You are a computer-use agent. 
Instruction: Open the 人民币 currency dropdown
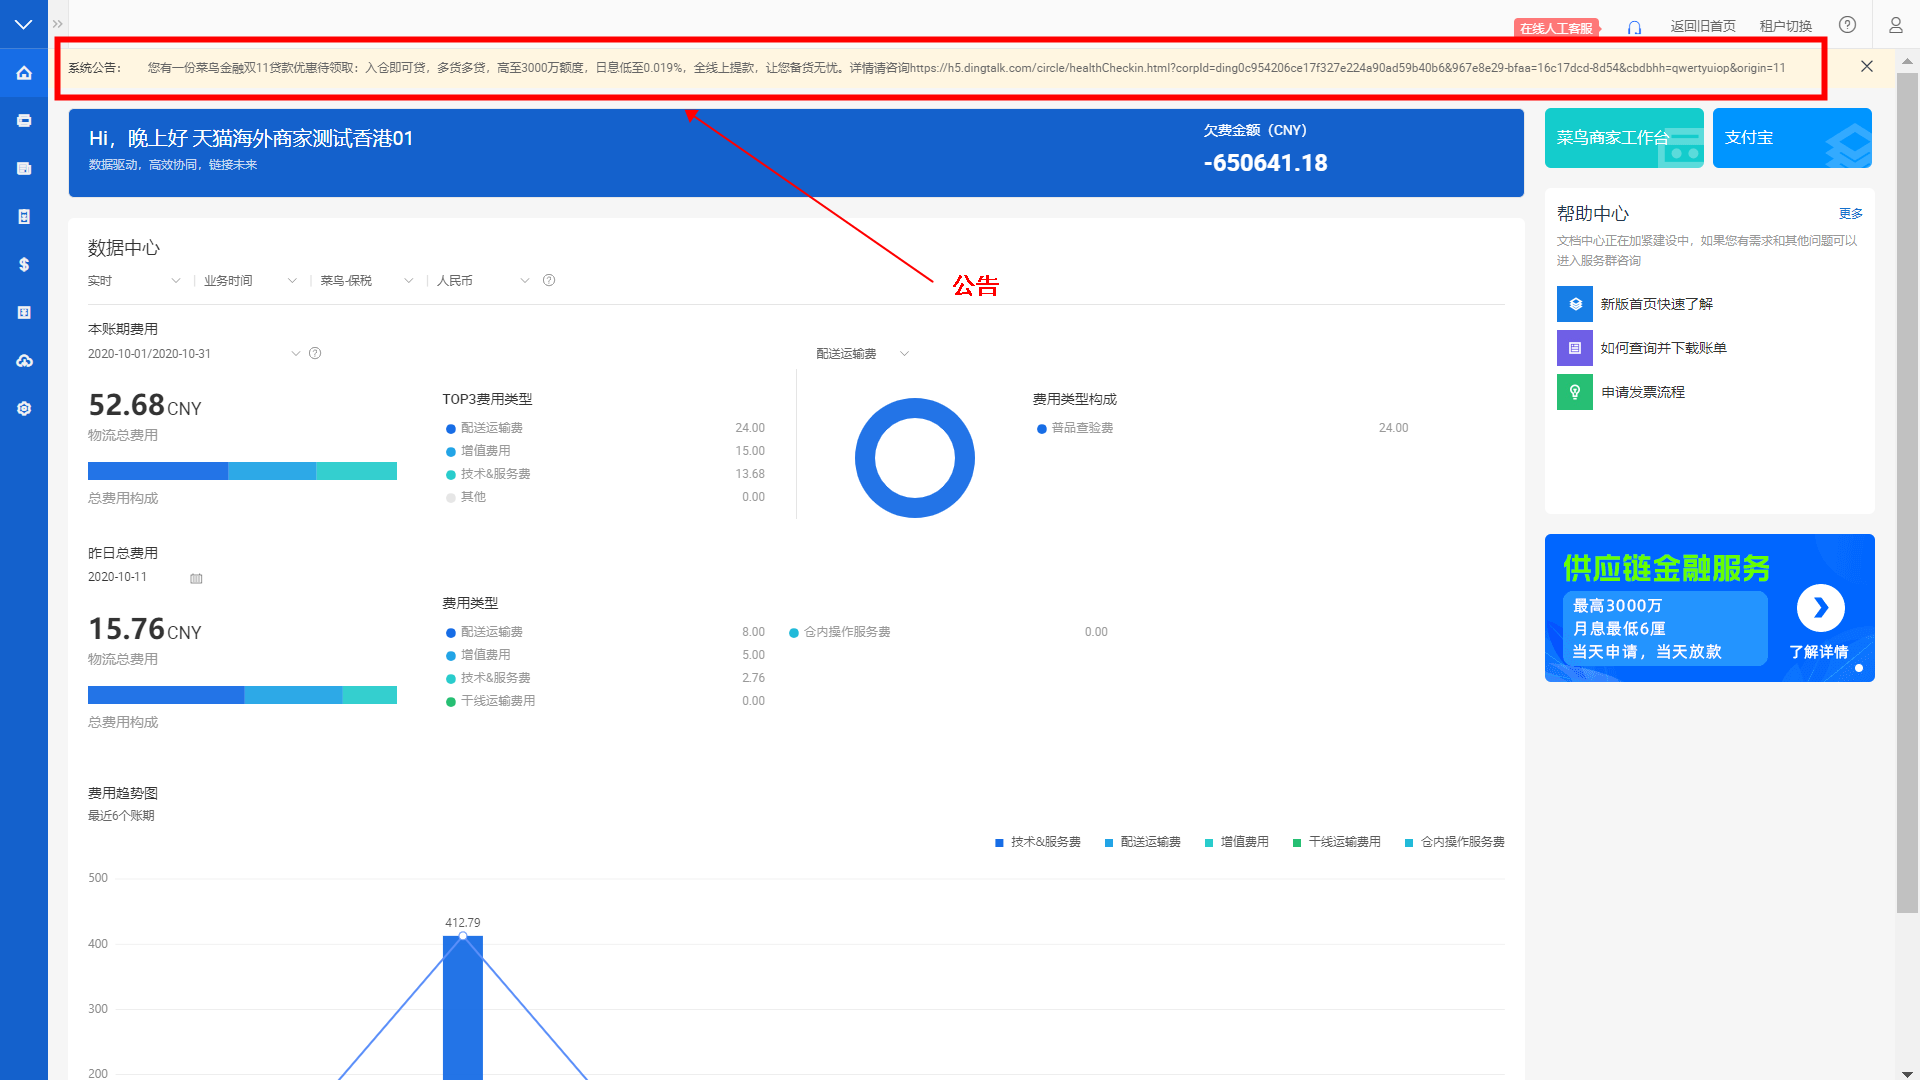(482, 281)
